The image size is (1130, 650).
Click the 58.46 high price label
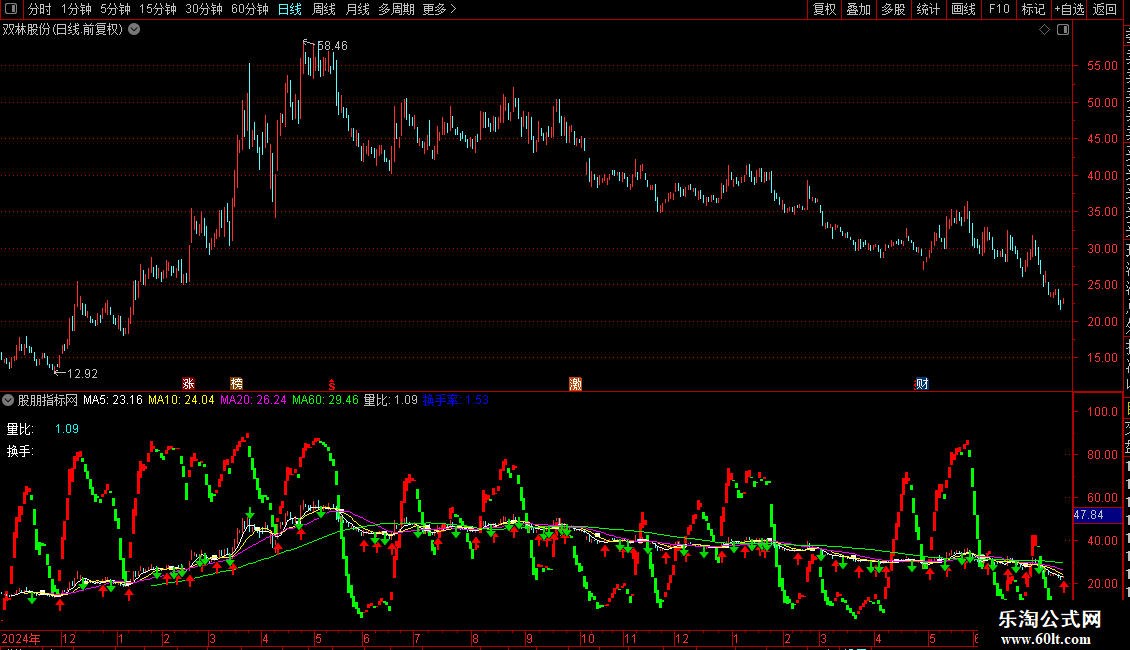pyautogui.click(x=332, y=45)
